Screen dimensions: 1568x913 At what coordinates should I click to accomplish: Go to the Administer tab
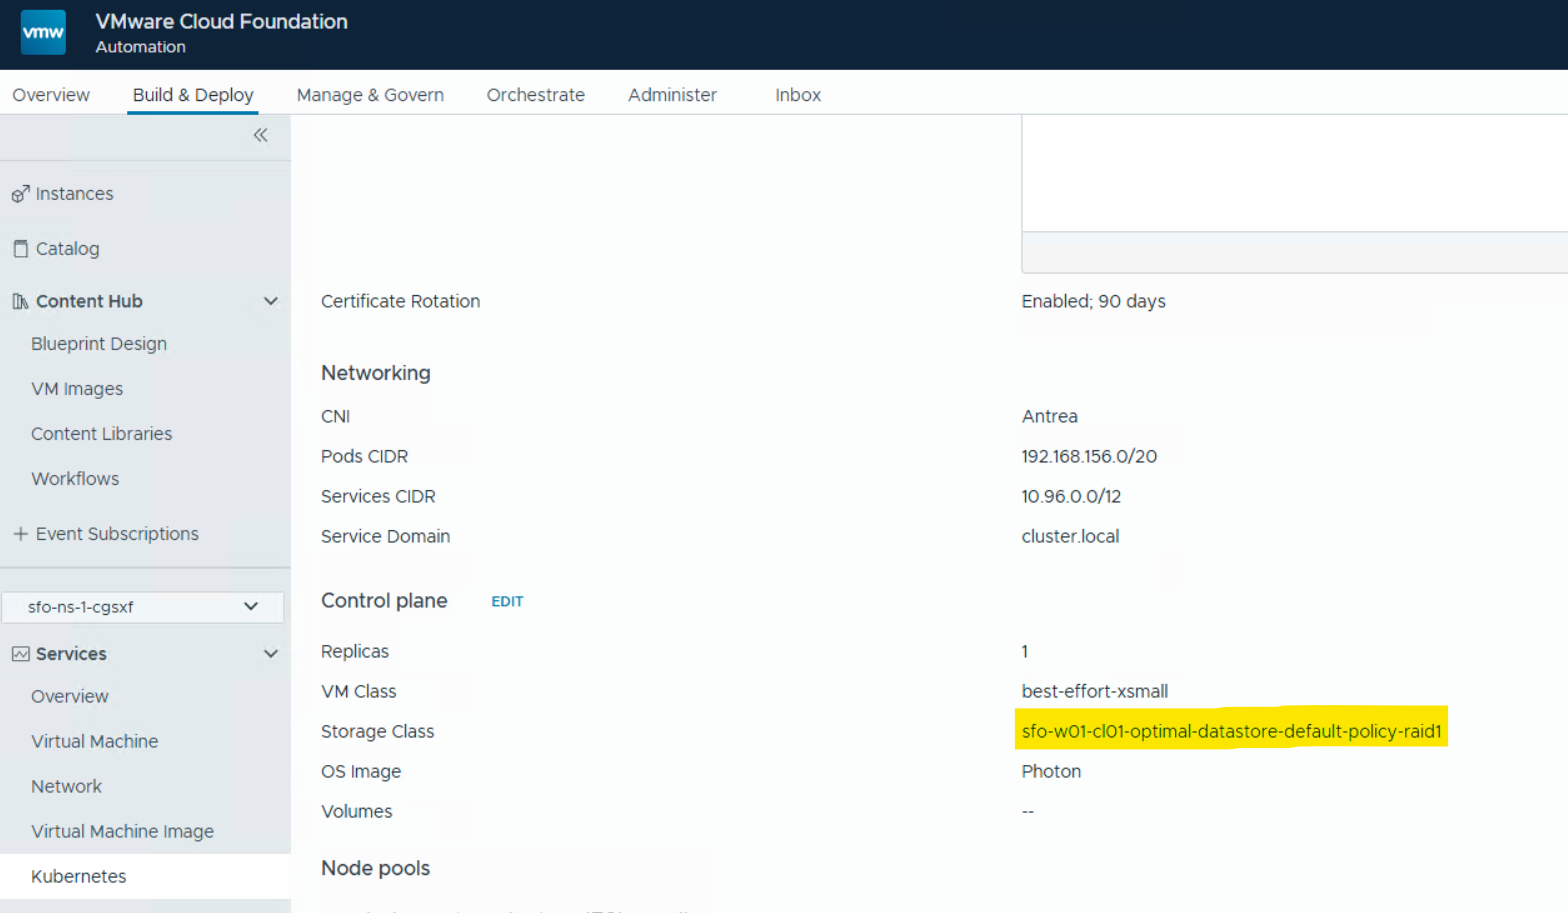tap(672, 95)
